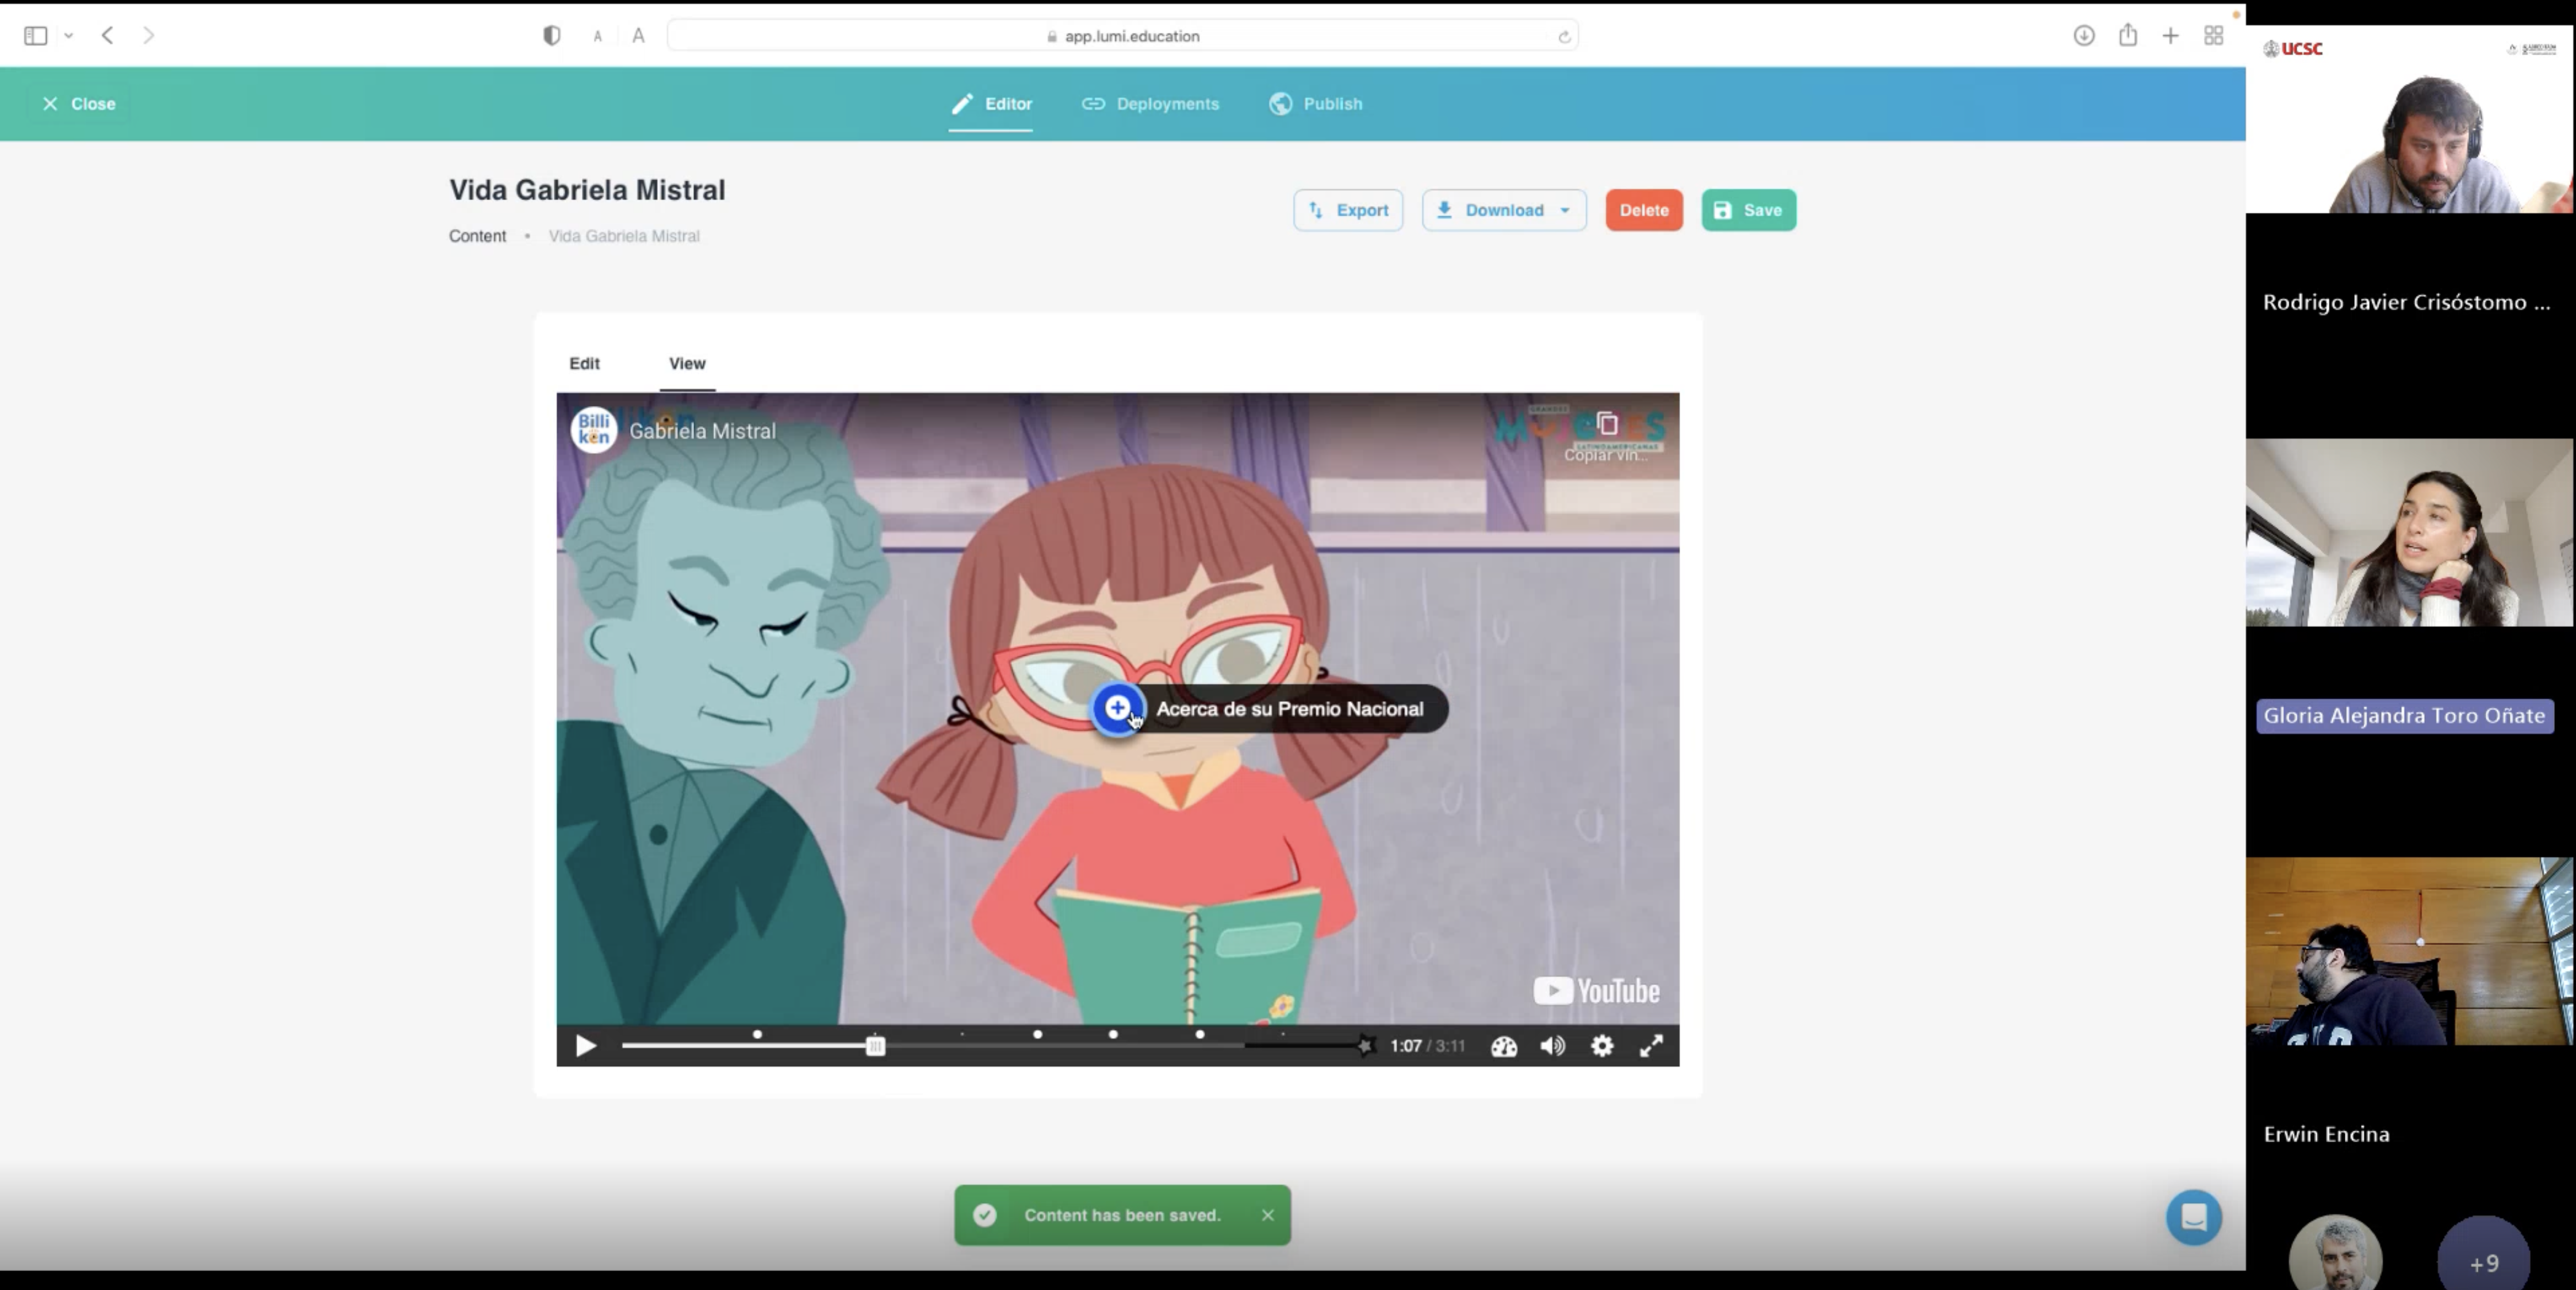Expand the sidebar options chevron
Image resolution: width=2576 pixels, height=1290 pixels.
(x=68, y=36)
